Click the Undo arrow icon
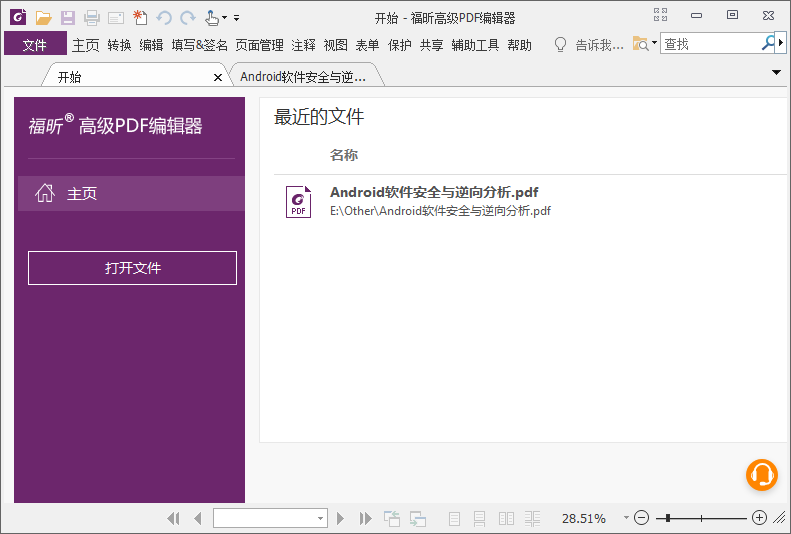This screenshot has width=791, height=534. [x=164, y=18]
